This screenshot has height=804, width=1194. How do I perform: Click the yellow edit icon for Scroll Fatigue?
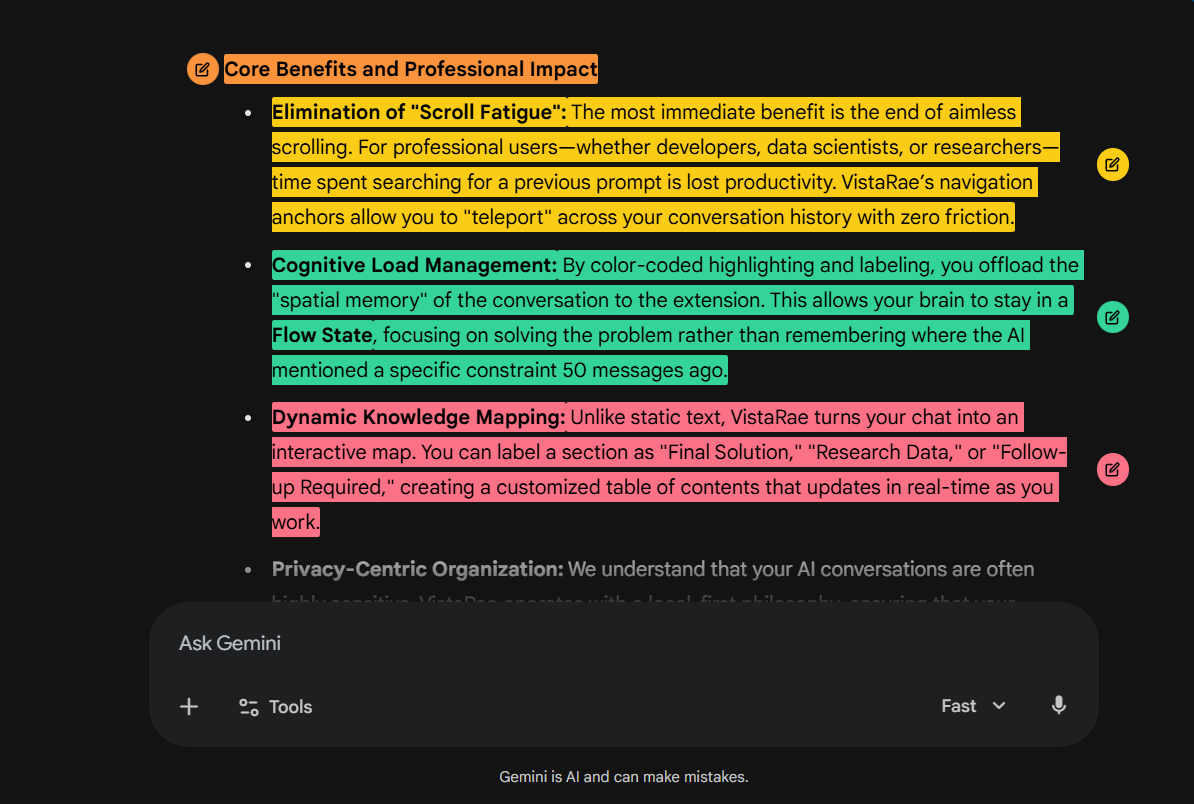[x=1113, y=164]
